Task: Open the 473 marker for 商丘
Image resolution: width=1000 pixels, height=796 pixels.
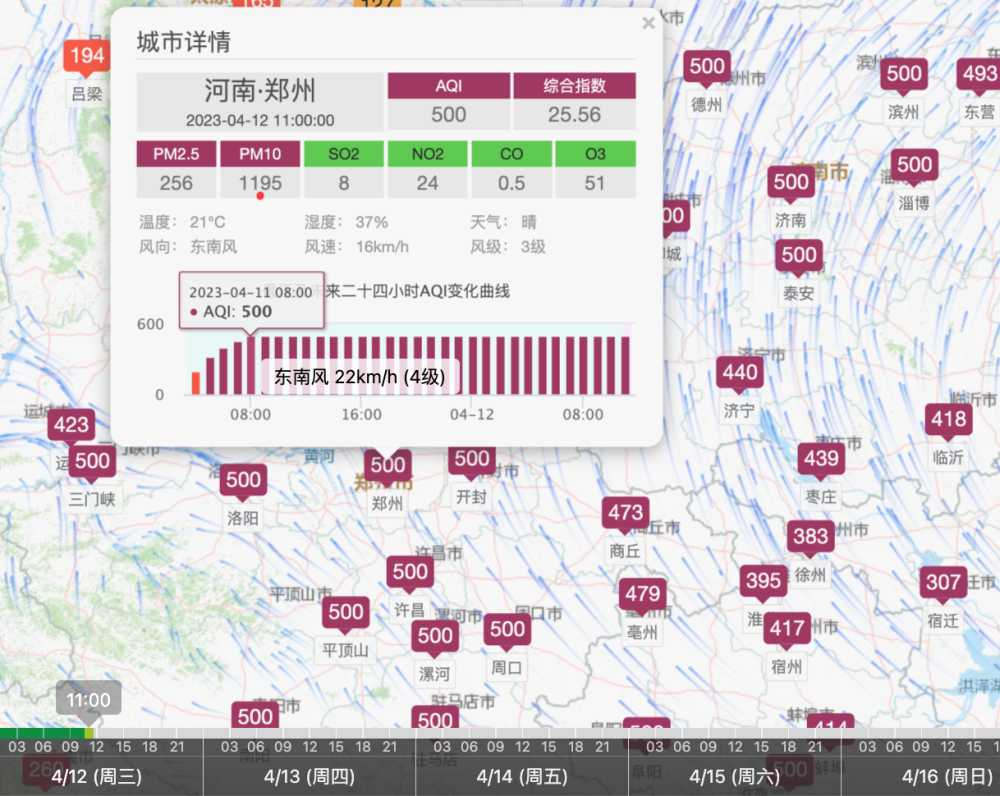Action: [x=626, y=513]
